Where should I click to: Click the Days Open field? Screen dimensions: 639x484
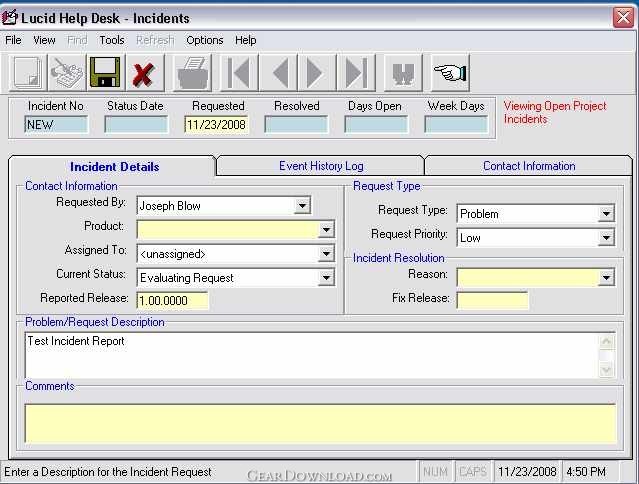coord(376,125)
